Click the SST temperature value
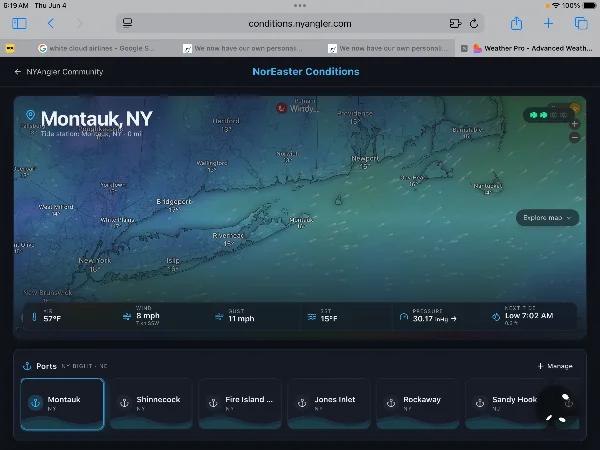Viewport: 600px width, 450px height. click(329, 318)
